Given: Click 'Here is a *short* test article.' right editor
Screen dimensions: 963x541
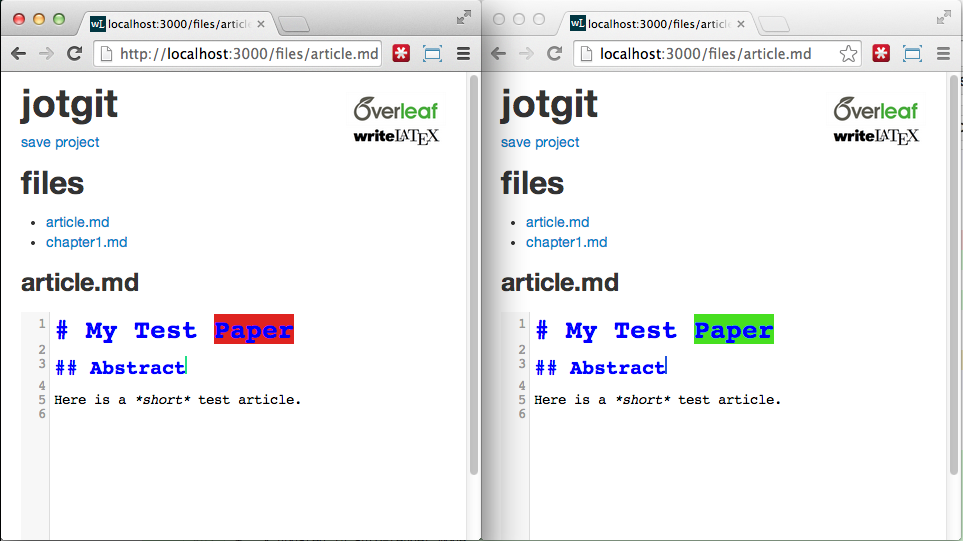Looking at the screenshot, I should (x=658, y=400).
